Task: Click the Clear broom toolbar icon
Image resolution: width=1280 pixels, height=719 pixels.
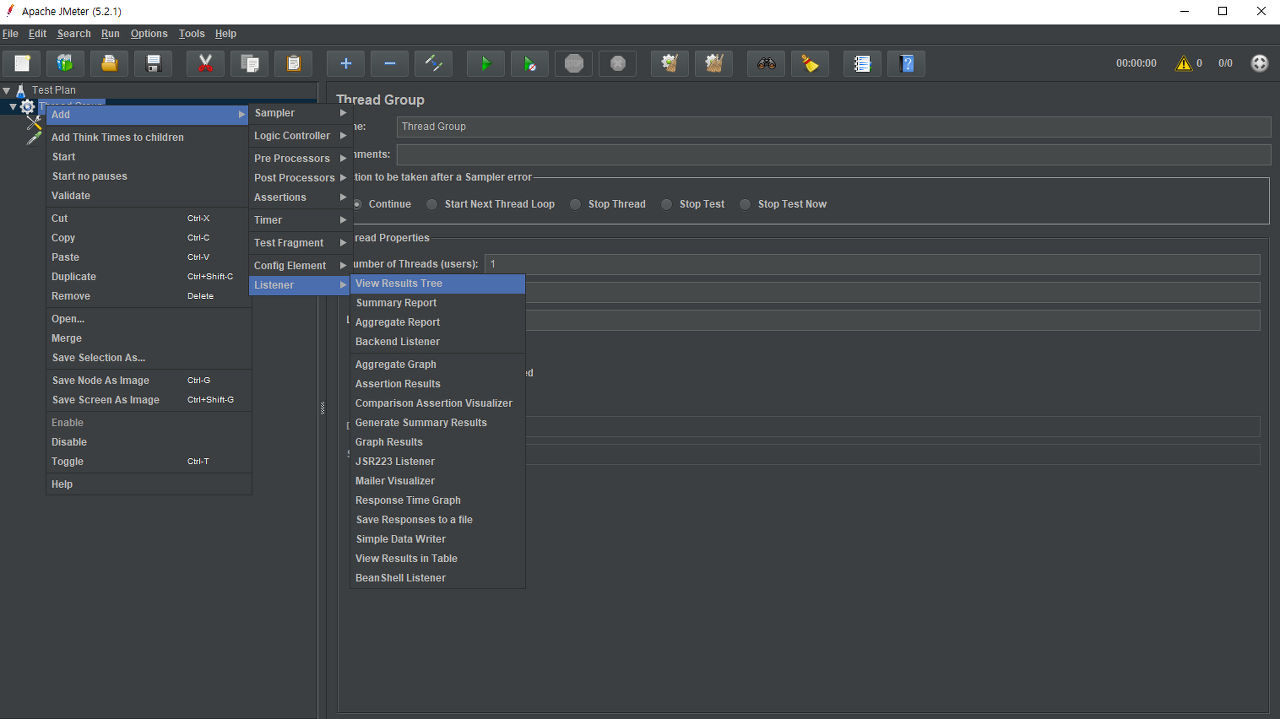Action: pos(670,64)
